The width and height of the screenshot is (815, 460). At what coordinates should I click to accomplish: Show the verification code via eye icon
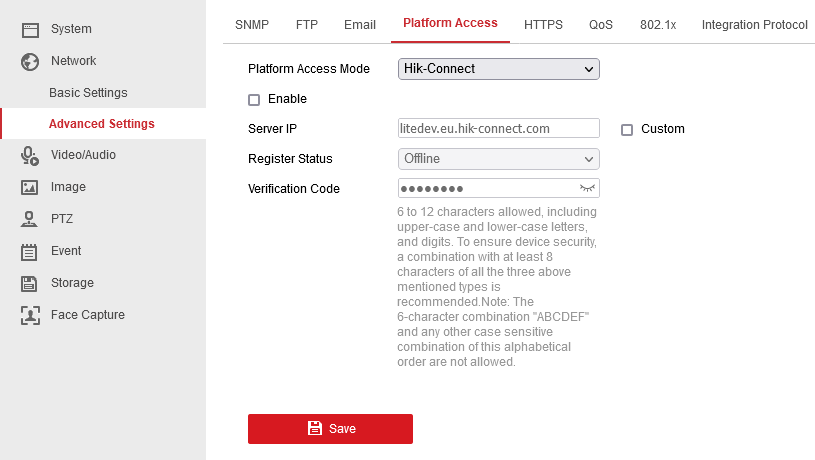point(587,188)
